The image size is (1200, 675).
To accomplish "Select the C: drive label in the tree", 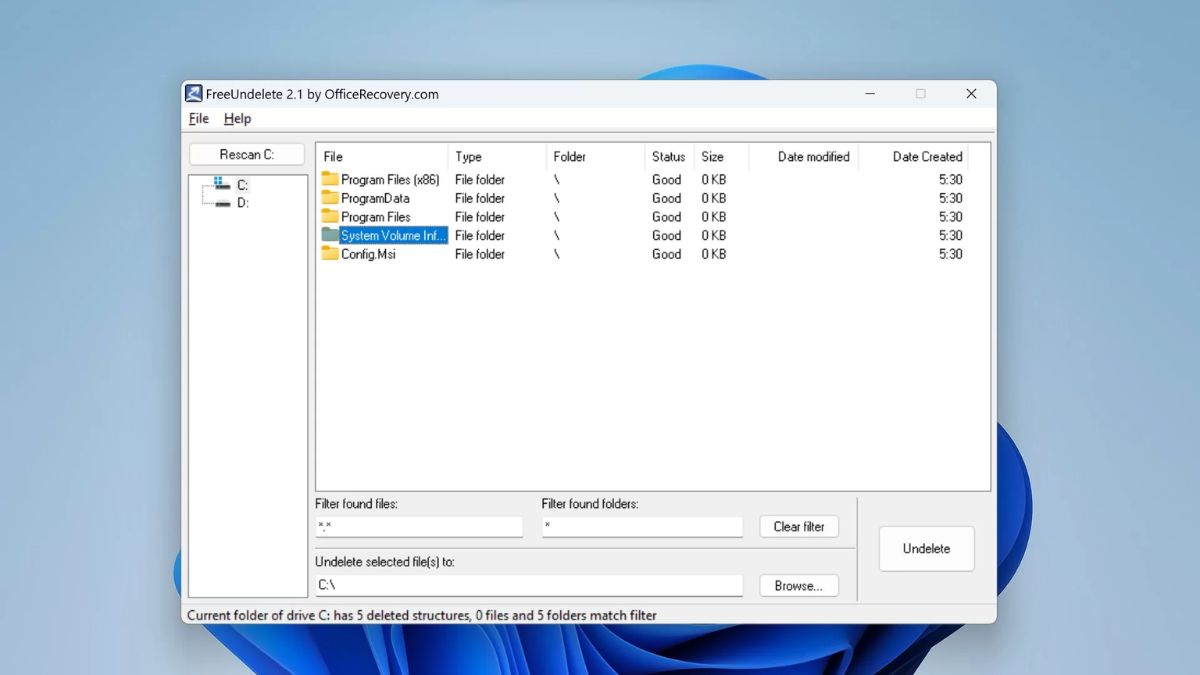I will point(243,185).
